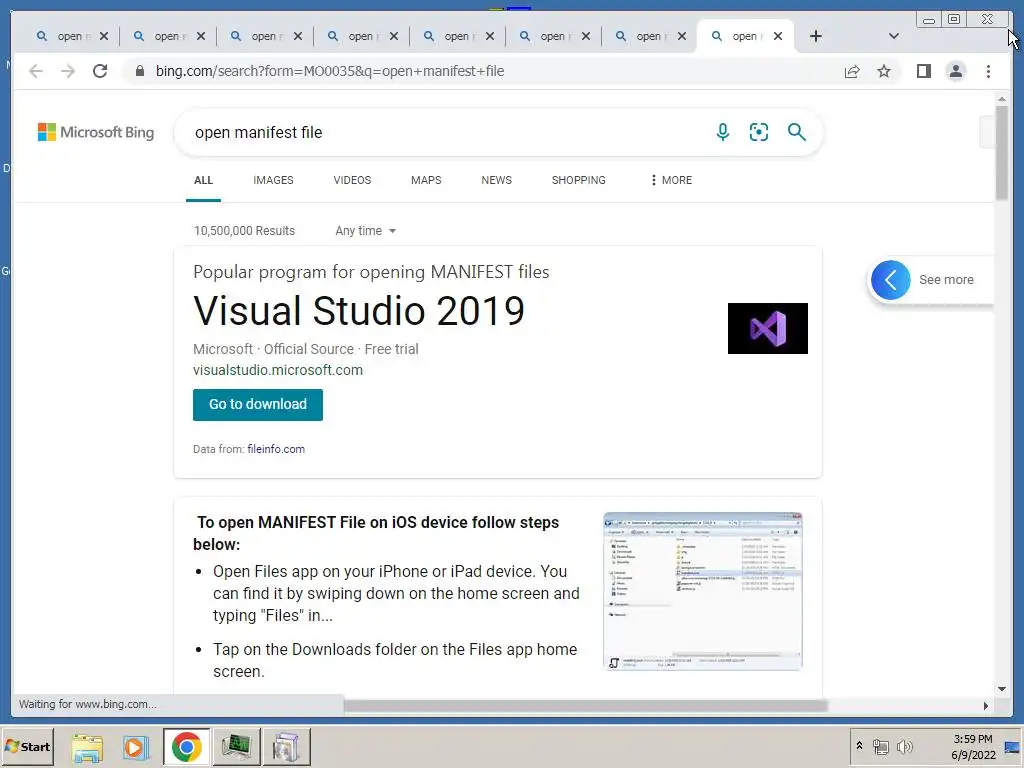Search using an image icon
1024x768 pixels.
click(x=758, y=132)
